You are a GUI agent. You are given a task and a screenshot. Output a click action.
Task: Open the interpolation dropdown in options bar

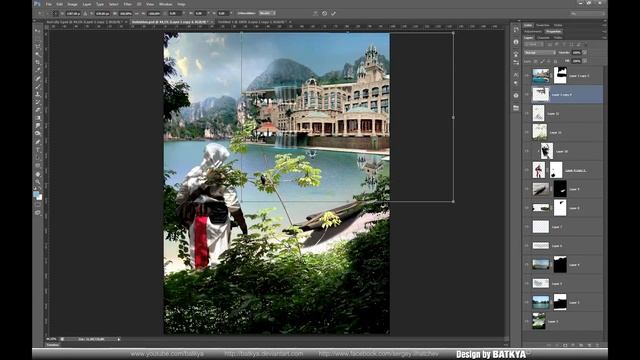coord(267,13)
